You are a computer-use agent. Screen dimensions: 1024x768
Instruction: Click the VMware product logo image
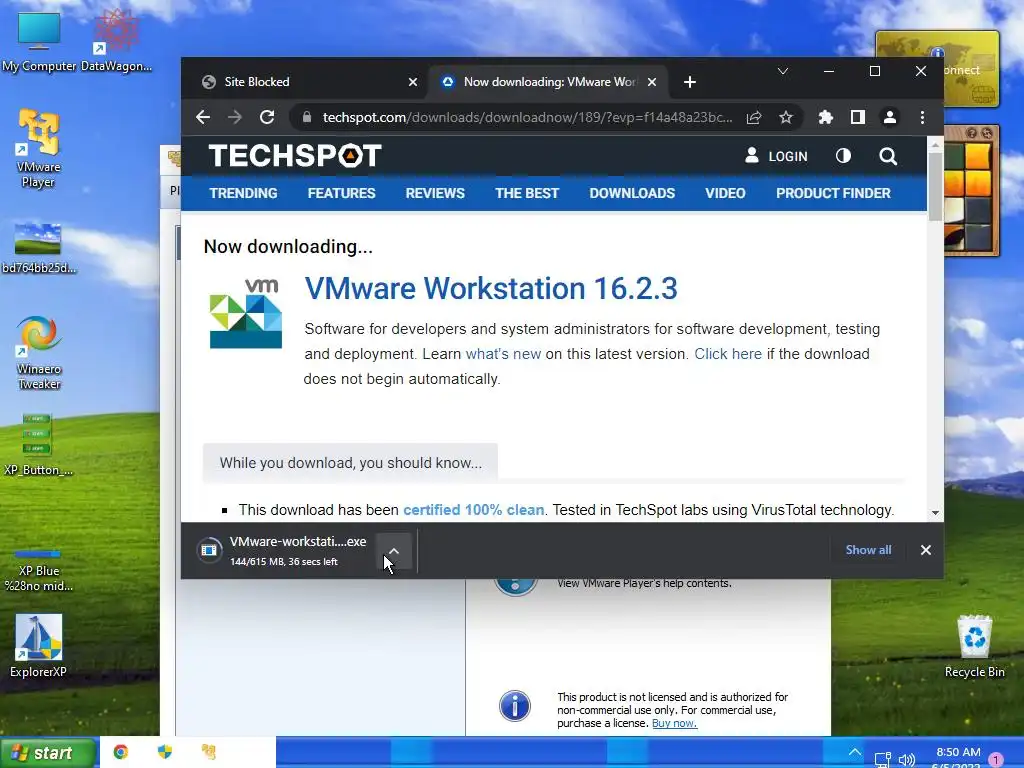tap(246, 313)
